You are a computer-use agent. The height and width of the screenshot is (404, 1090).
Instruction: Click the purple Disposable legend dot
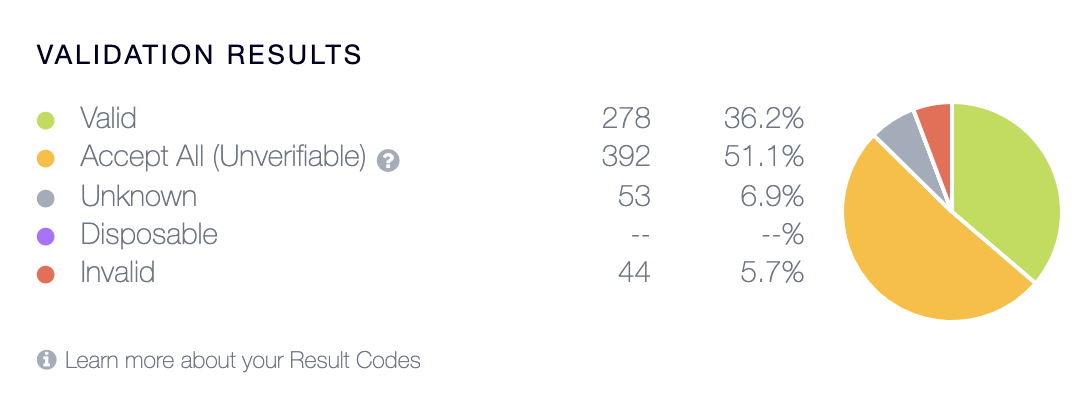point(46,237)
